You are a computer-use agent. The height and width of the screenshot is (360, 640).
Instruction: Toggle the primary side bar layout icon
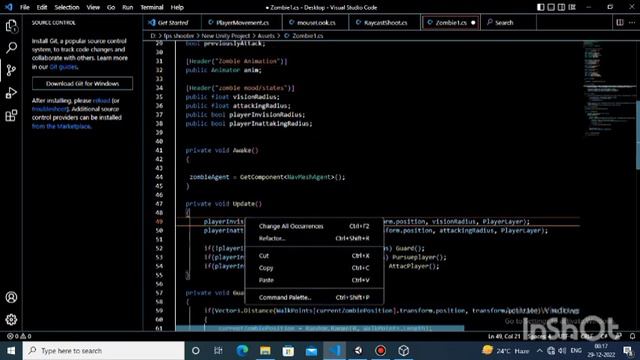point(540,7)
